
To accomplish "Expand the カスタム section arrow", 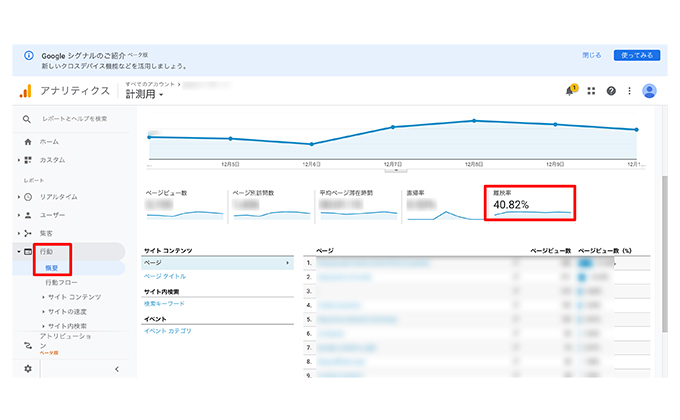I will coord(19,160).
